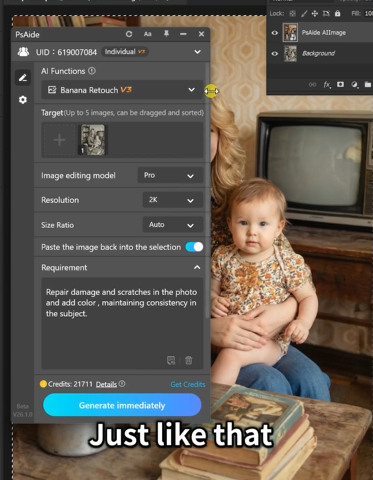The image size is (373, 480).
Task: Click the lock transparent pixels icon in Layers
Action: 292,14
